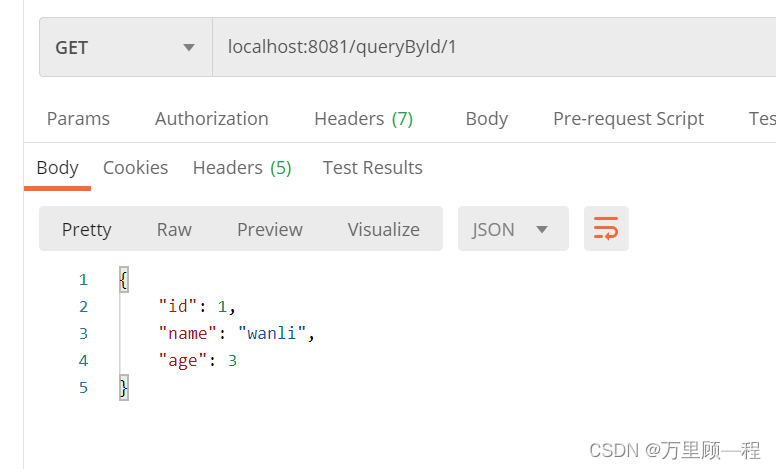The width and height of the screenshot is (776, 469).
Task: Select the response Body tab
Action: tap(57, 168)
